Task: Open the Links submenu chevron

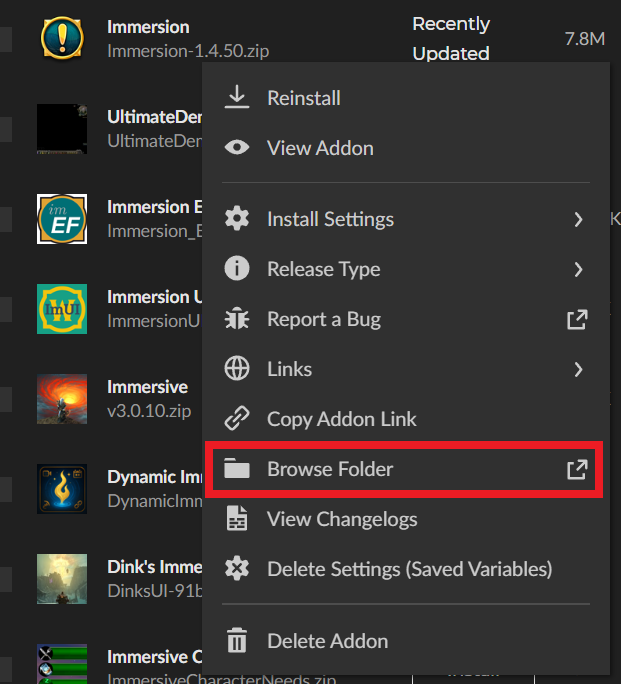Action: (578, 369)
